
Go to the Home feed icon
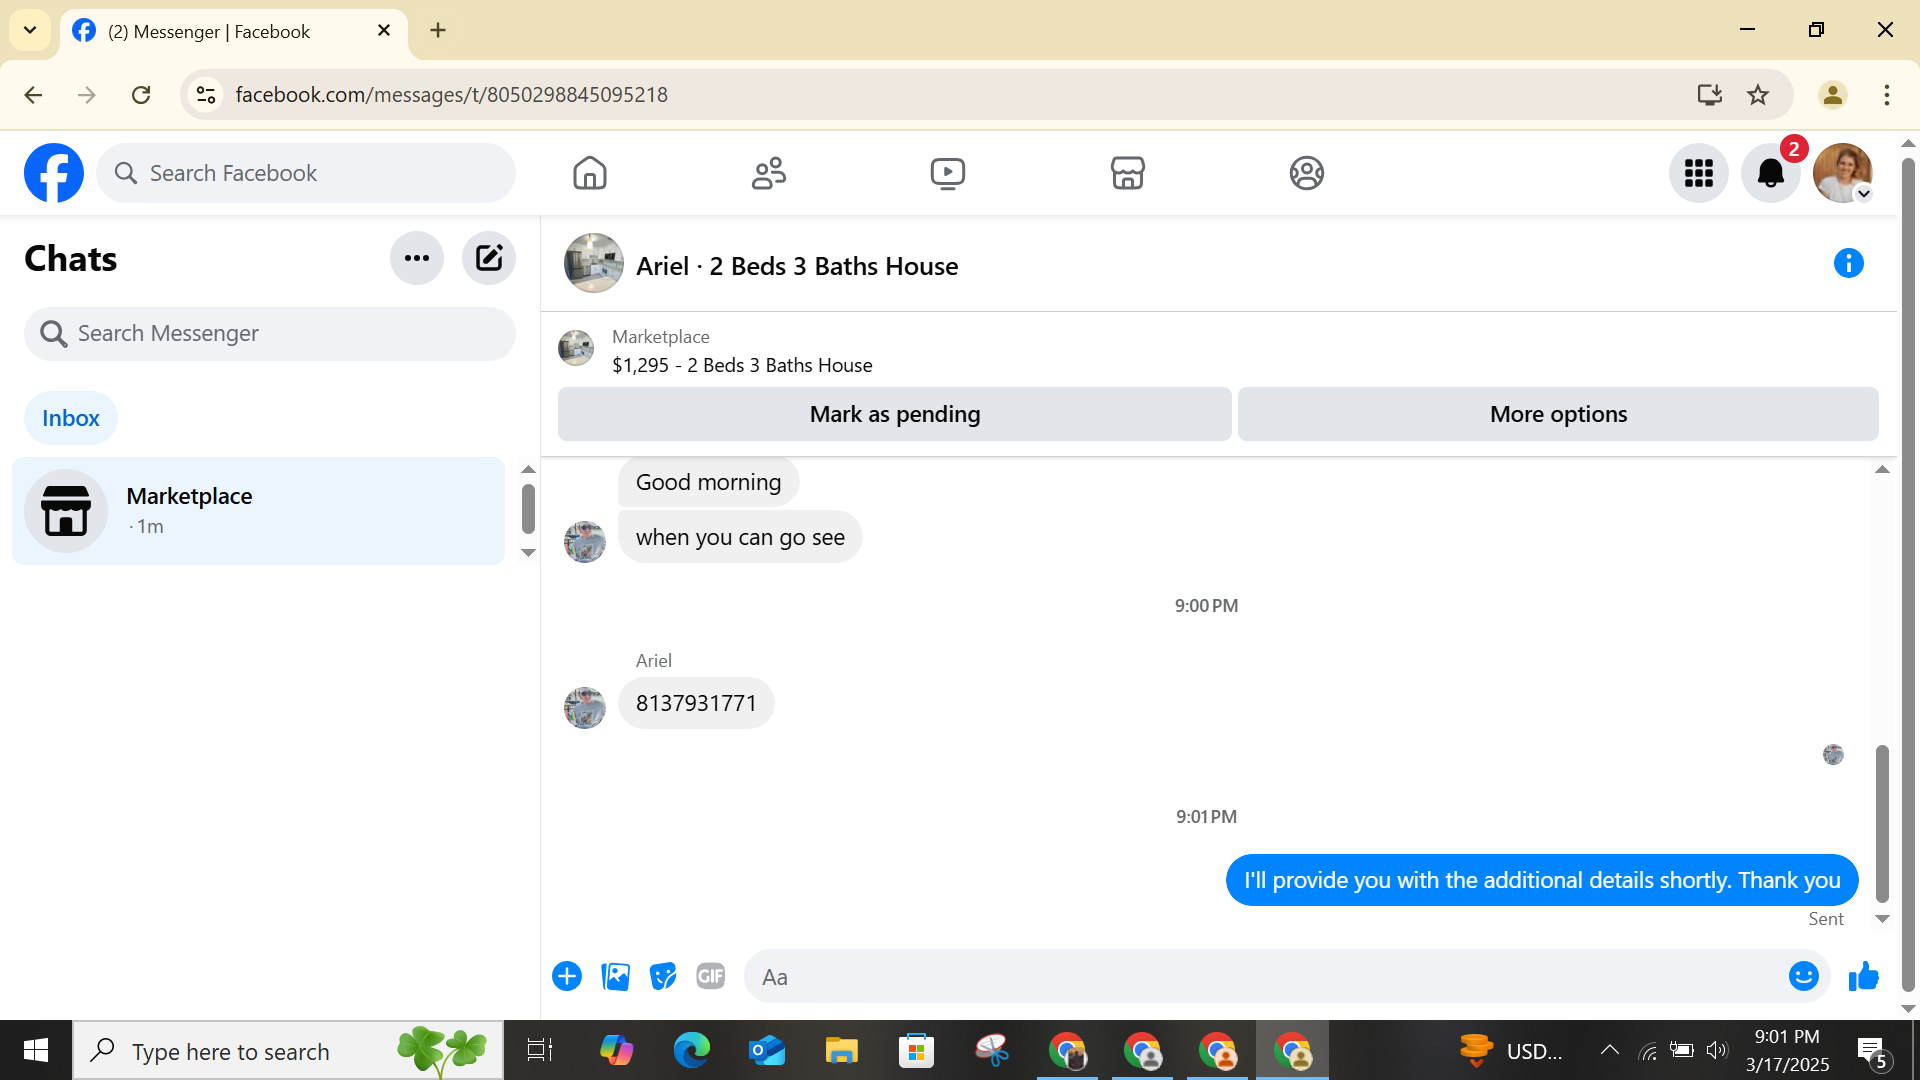click(x=590, y=173)
